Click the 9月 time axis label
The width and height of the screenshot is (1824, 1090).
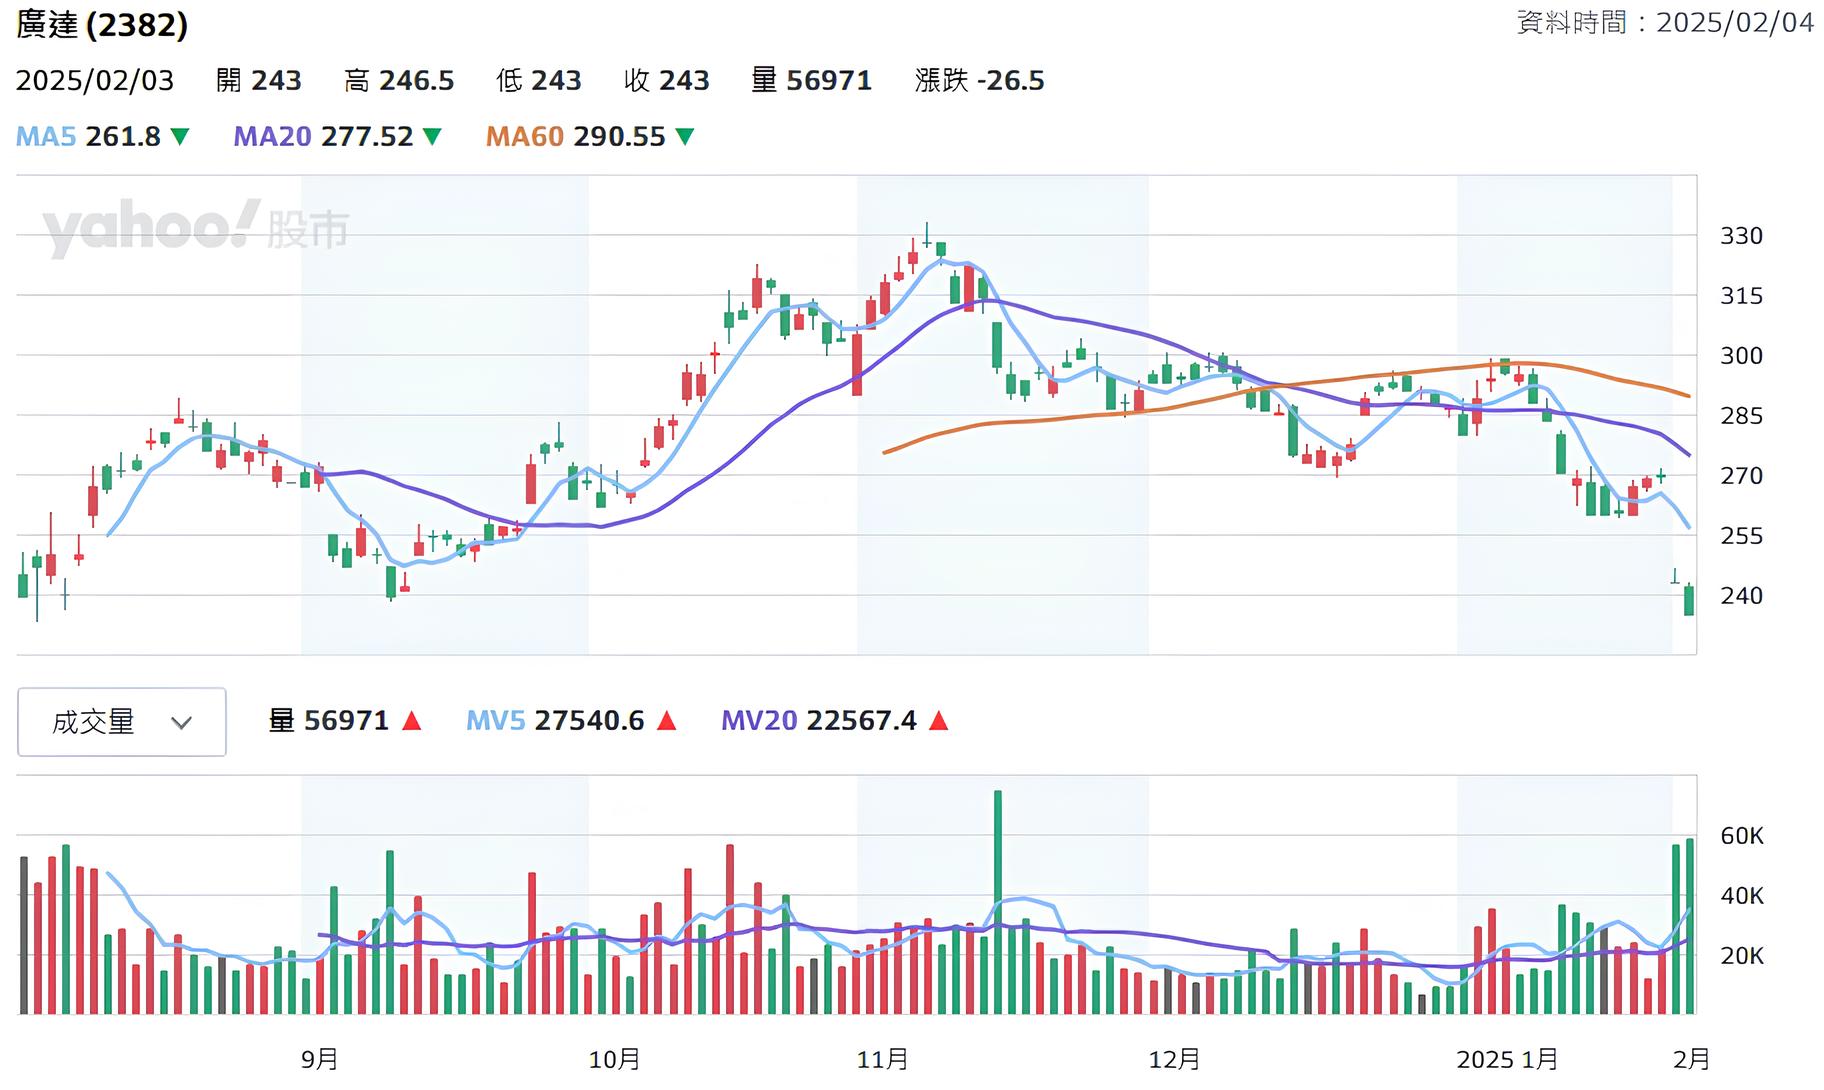pos(320,1059)
